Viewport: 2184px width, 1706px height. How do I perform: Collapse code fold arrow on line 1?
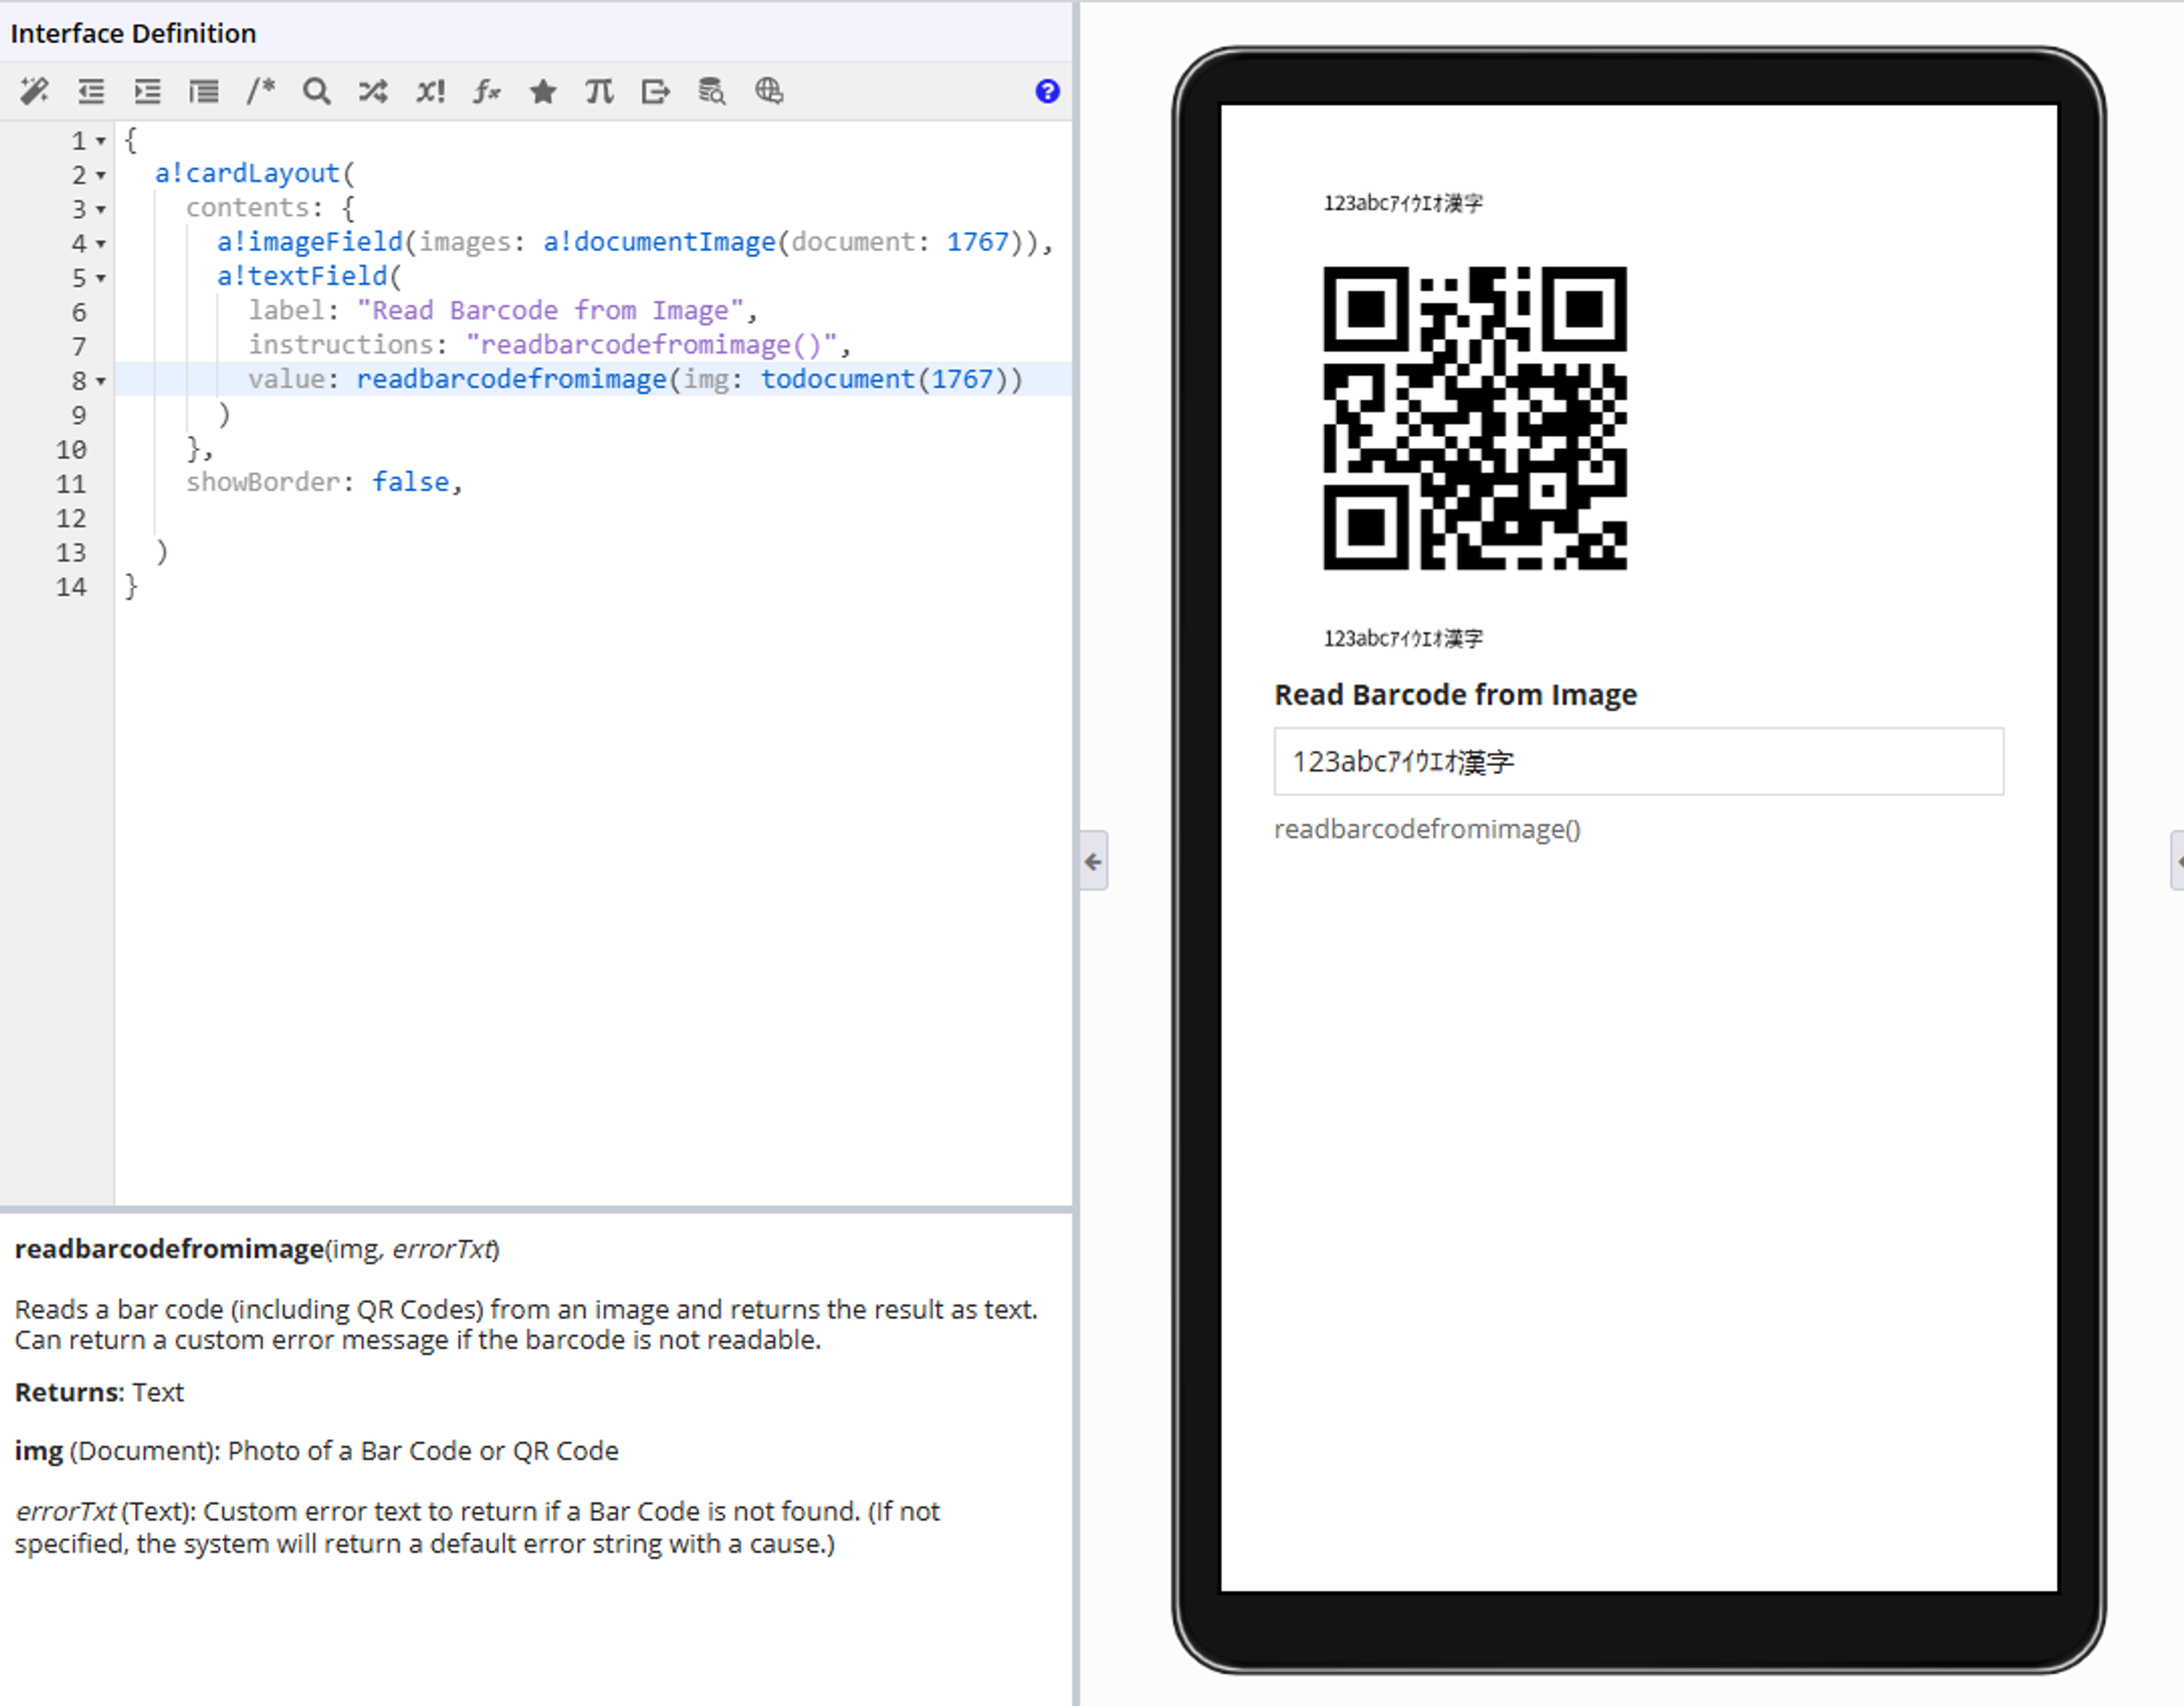[101, 141]
